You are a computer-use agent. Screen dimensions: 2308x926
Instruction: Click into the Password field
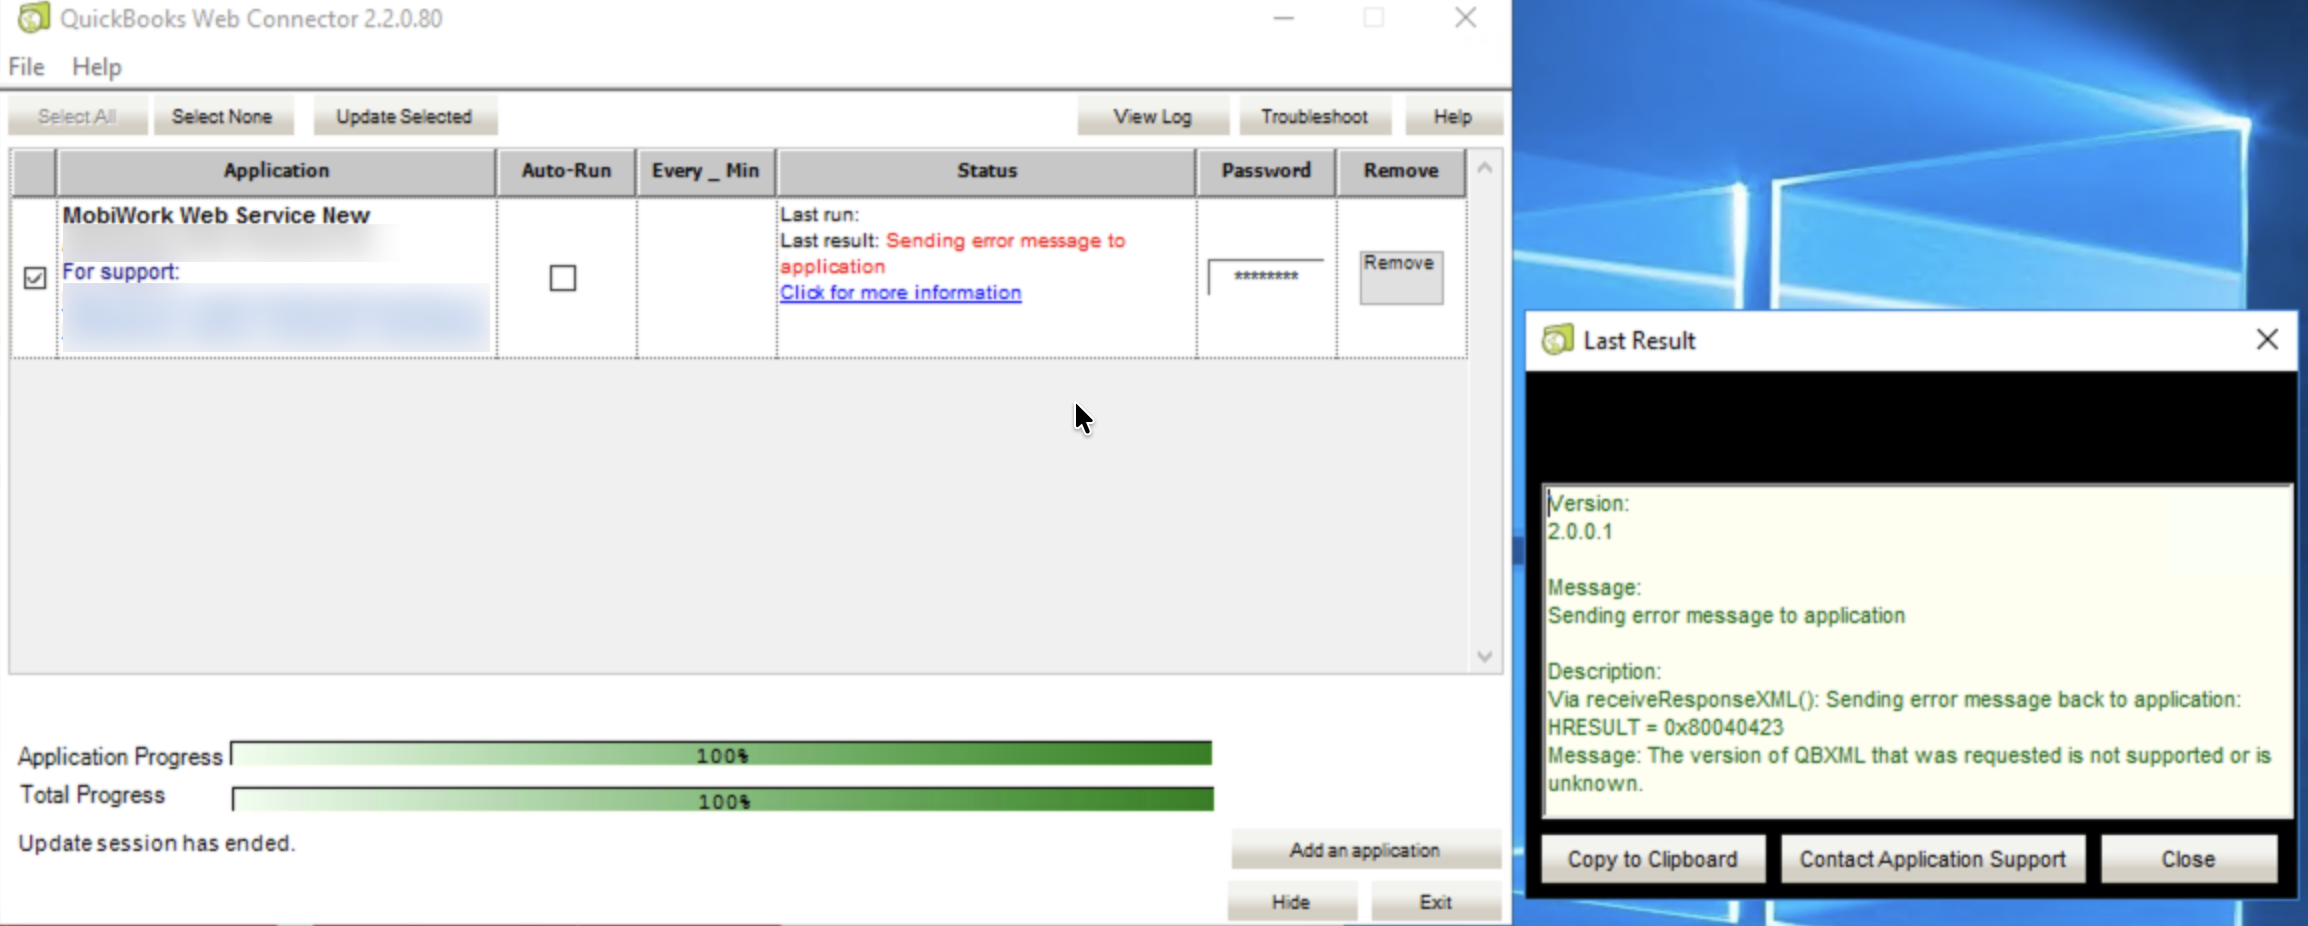pyautogui.click(x=1265, y=276)
